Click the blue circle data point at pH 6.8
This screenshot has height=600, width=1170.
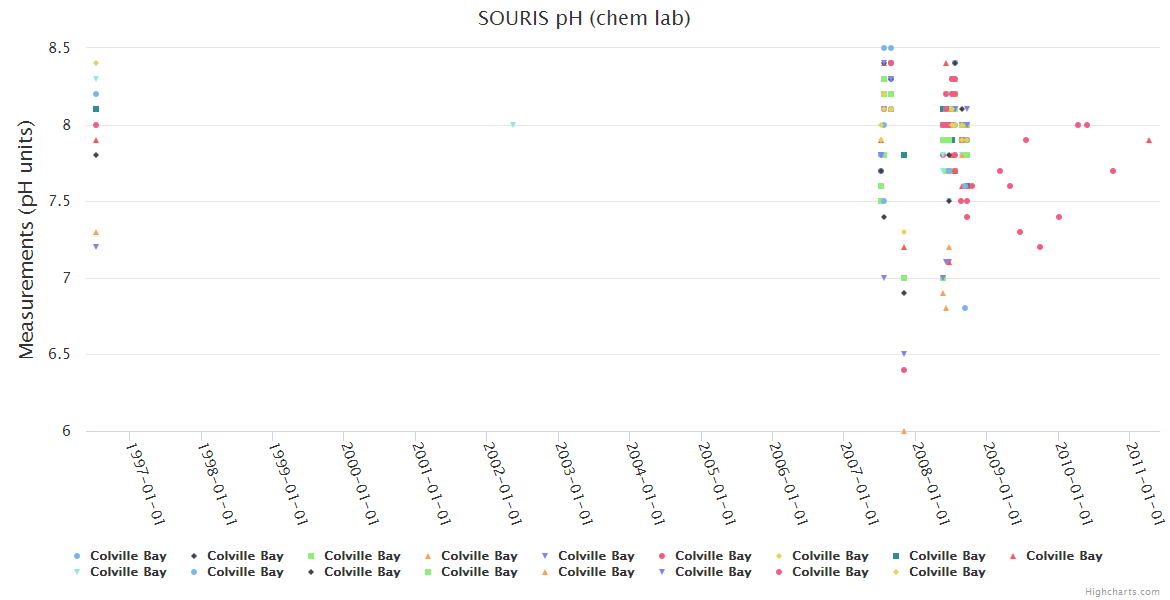click(965, 308)
